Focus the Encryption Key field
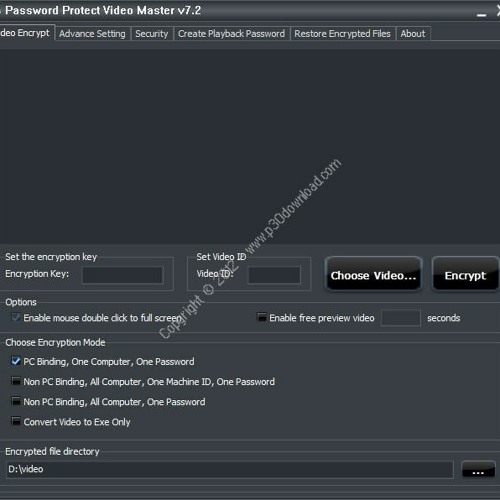Image resolution: width=500 pixels, height=500 pixels. click(x=123, y=275)
